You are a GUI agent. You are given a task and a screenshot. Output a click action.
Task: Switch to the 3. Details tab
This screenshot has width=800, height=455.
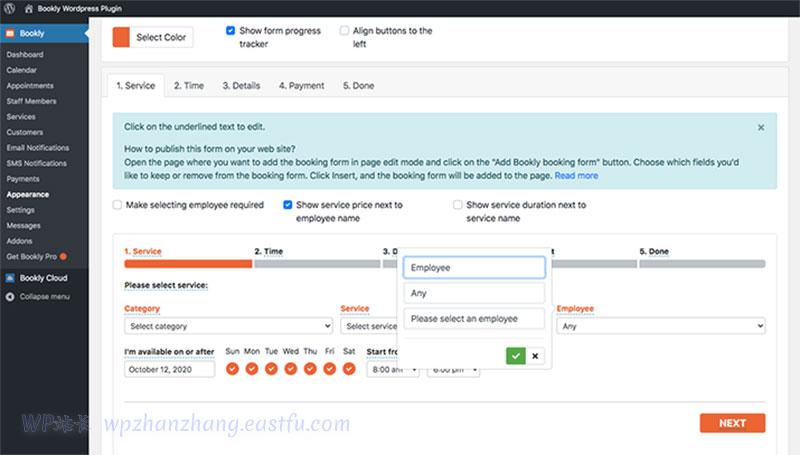[241, 86]
